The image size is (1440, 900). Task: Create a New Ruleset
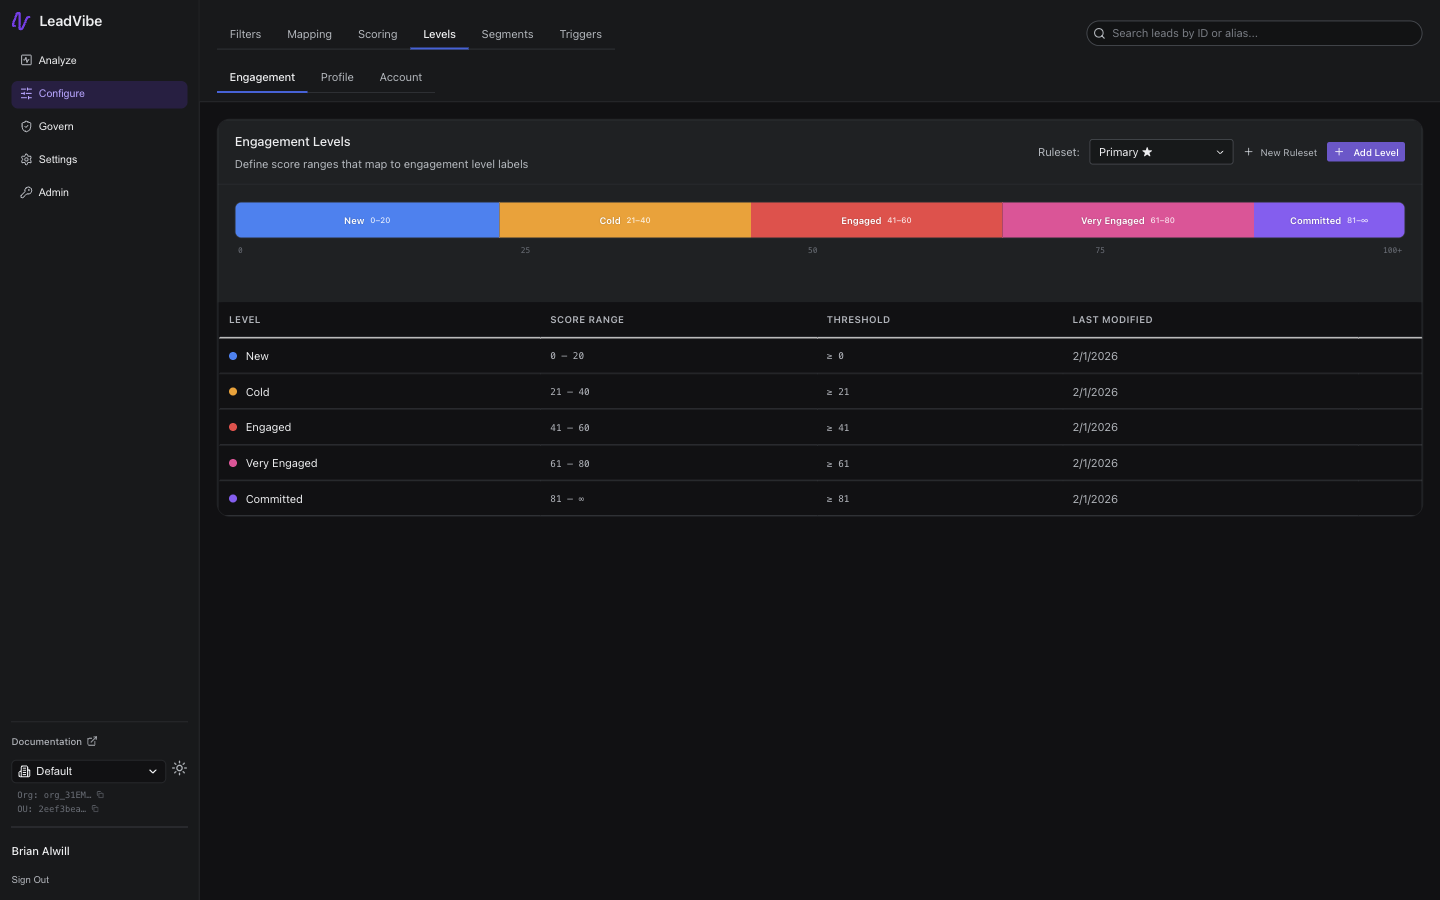[1280, 152]
